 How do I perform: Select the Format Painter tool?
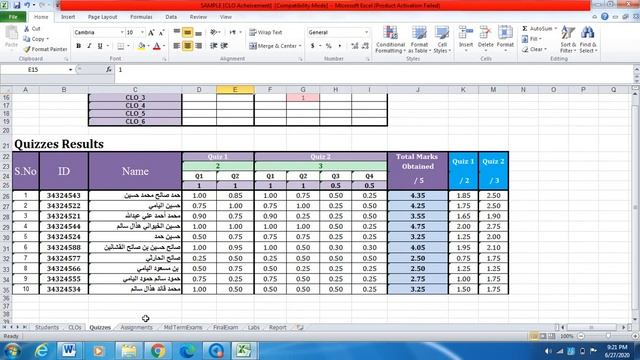(45, 49)
